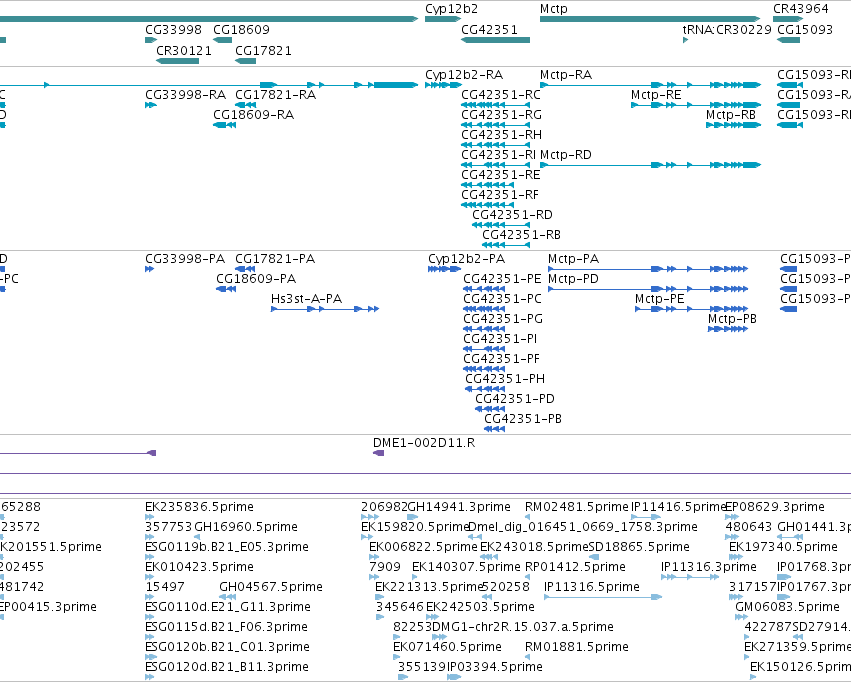Viewport: 851px width, 682px height.
Task: Click the ESG0119b.B21_E05.3prime EST label
Action: [x=227, y=547]
